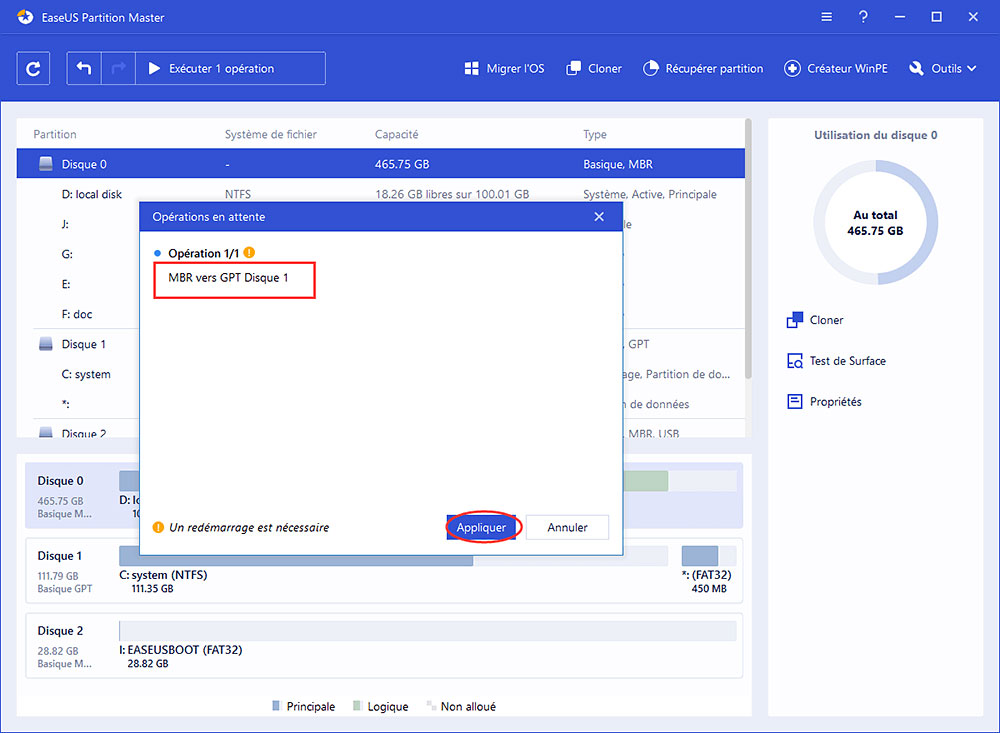Click Système de fichier column header

coord(270,134)
